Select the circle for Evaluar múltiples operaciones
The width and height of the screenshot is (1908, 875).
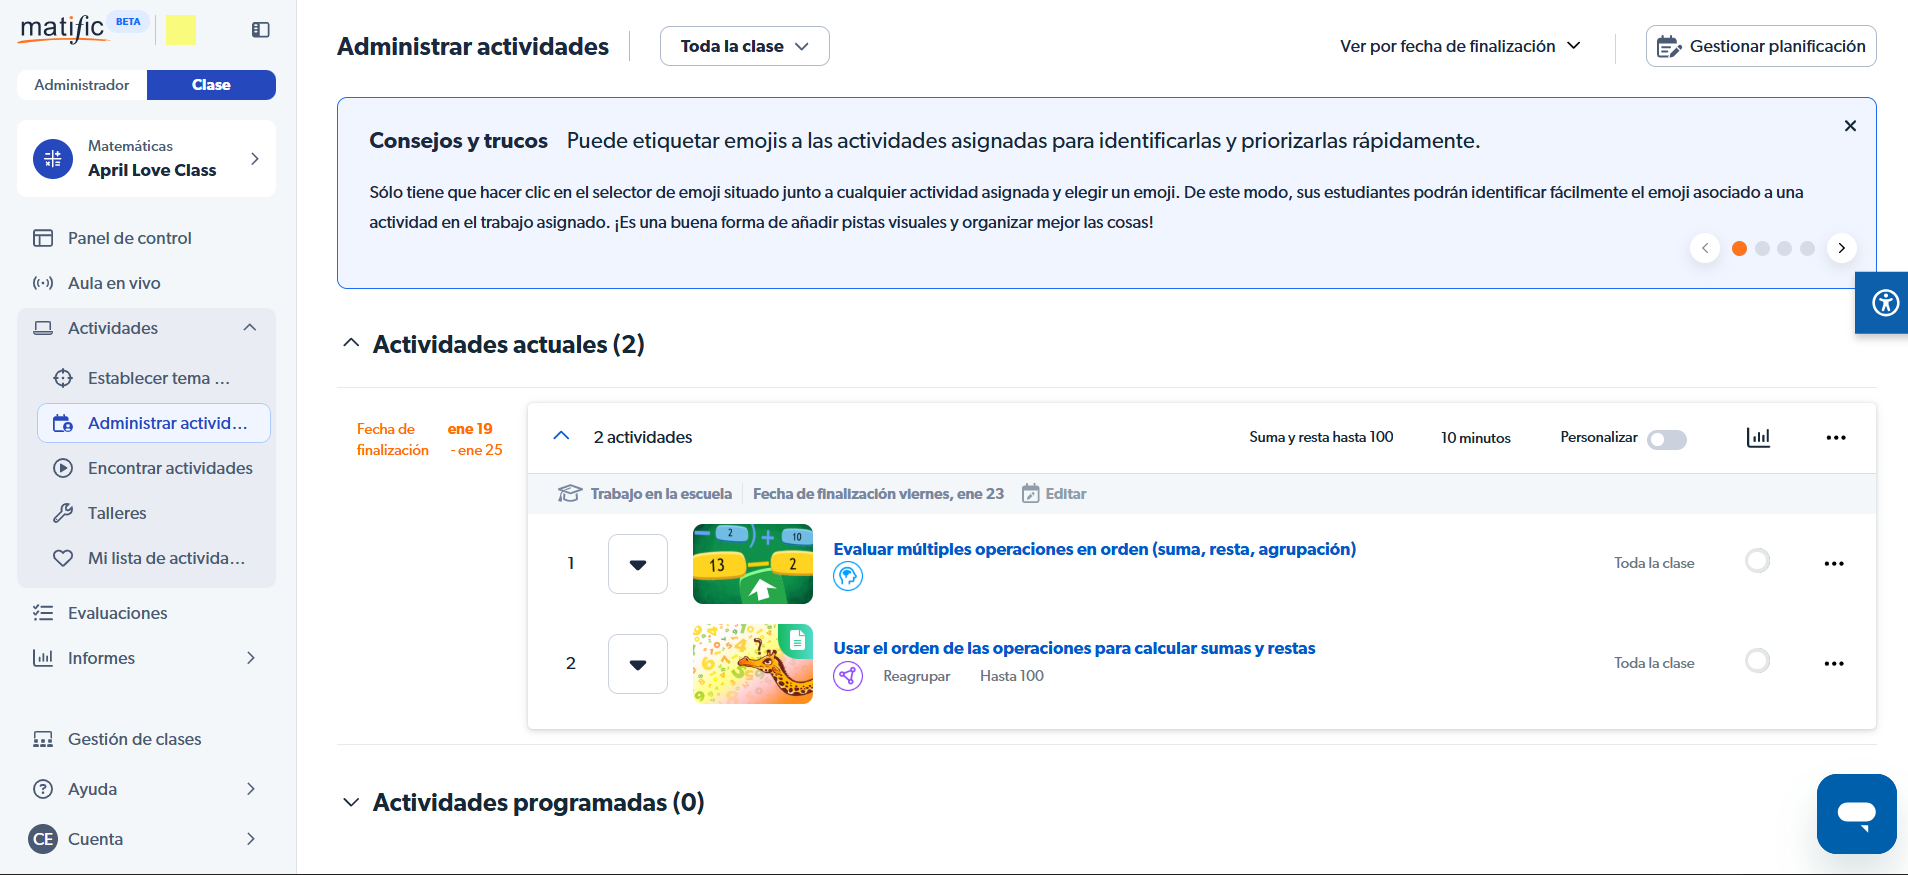tap(1757, 561)
